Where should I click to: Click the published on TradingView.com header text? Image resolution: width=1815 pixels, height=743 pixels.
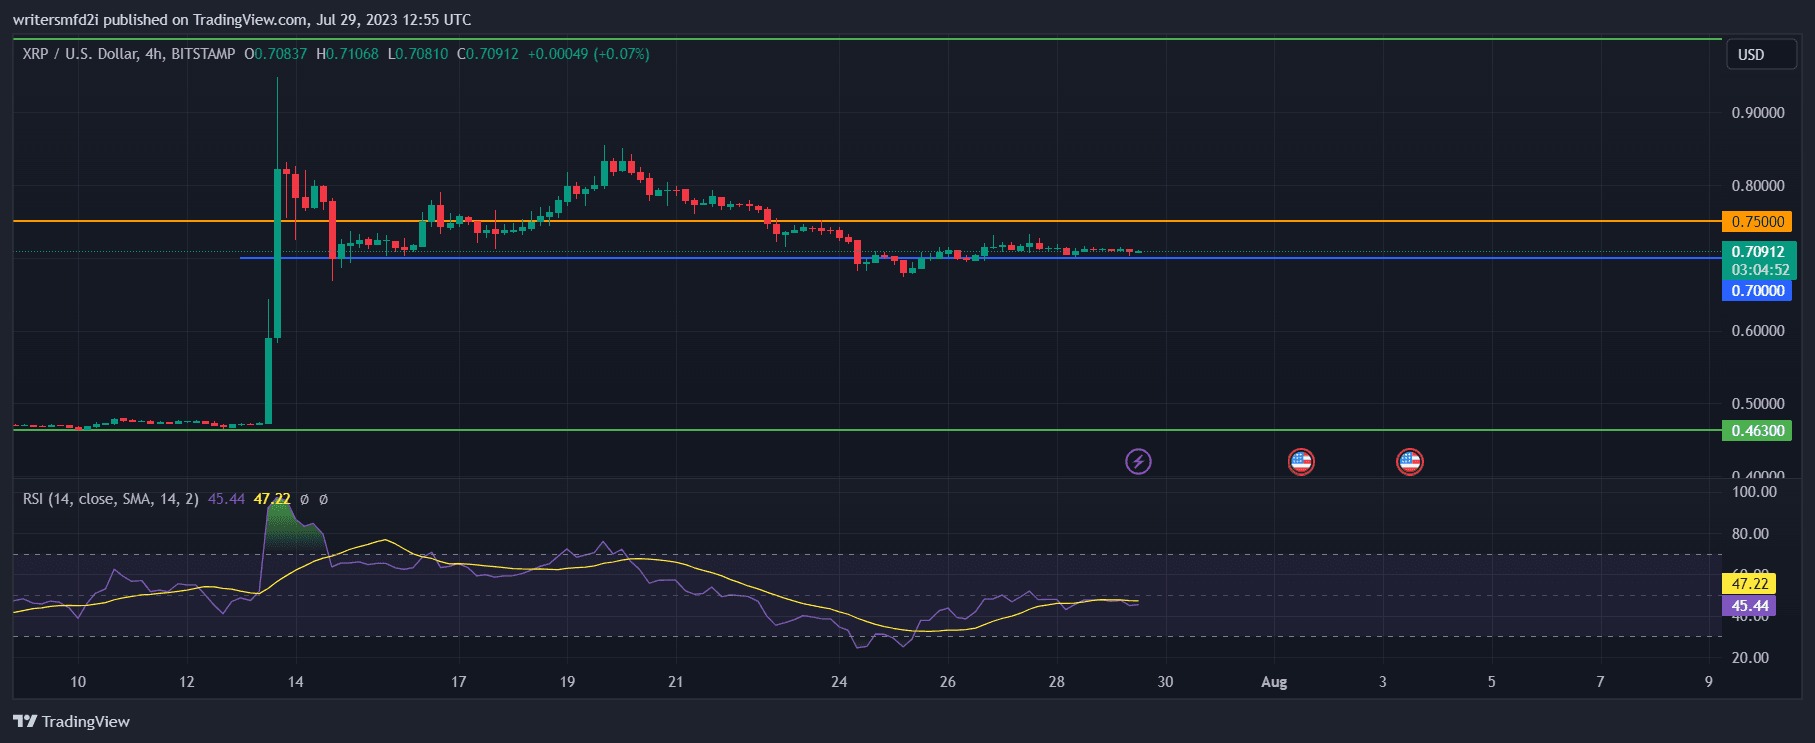tap(241, 19)
